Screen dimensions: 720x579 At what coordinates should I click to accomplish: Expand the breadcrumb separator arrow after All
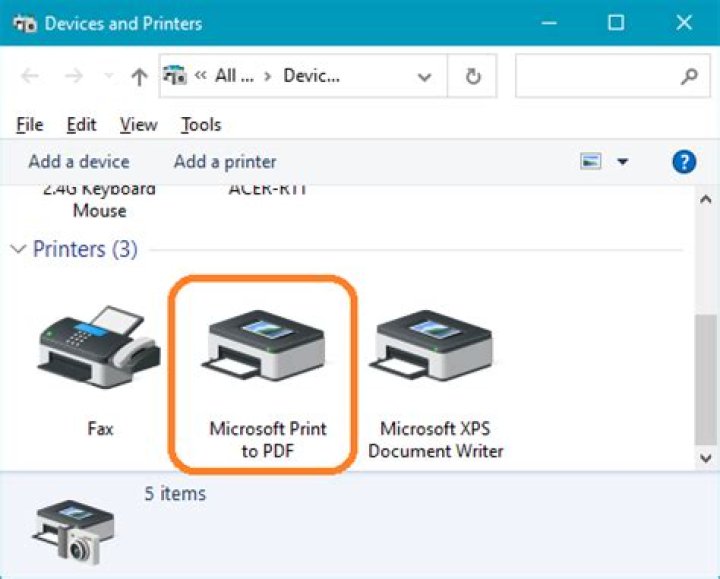coord(268,76)
